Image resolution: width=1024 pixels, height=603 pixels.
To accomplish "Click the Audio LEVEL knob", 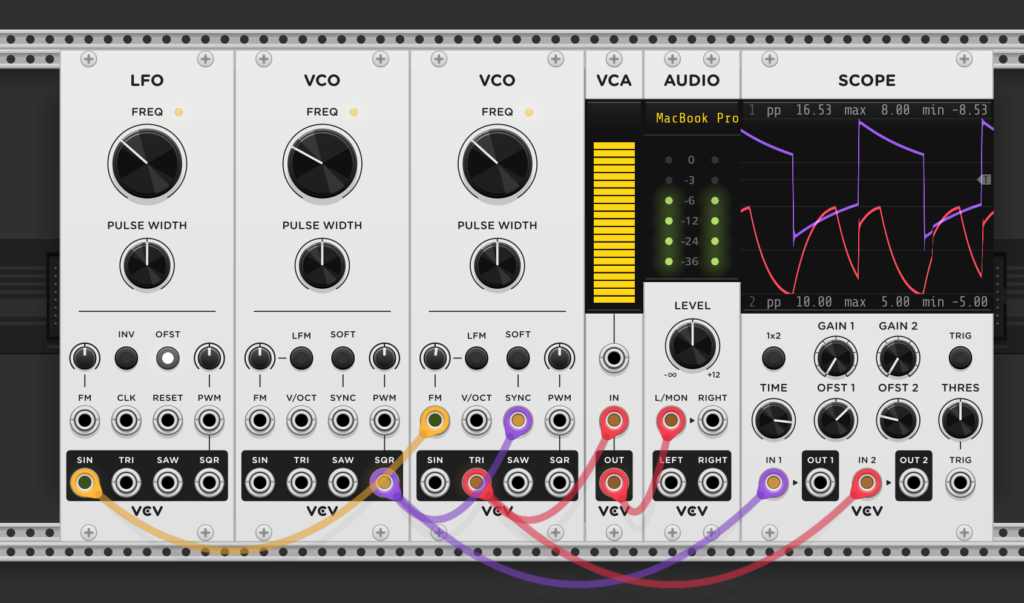I will pos(692,344).
